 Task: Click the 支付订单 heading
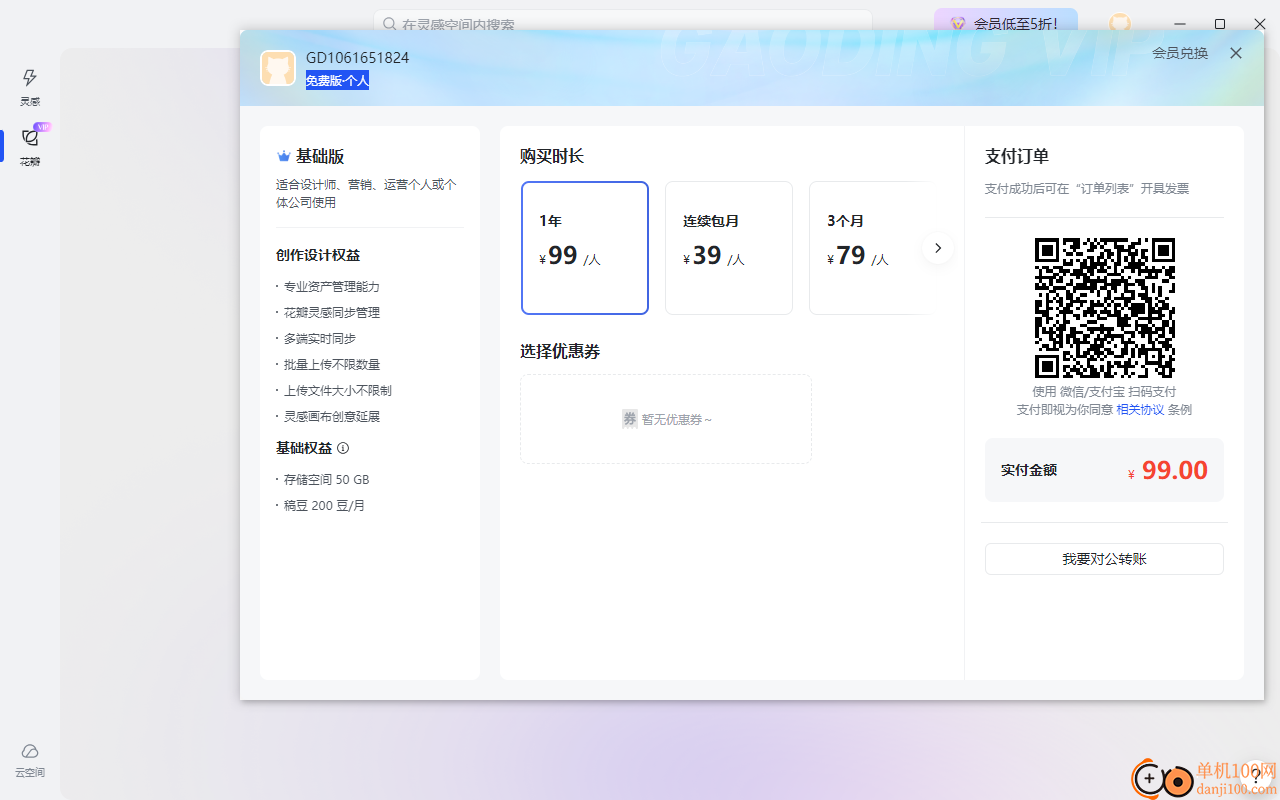(x=1017, y=157)
